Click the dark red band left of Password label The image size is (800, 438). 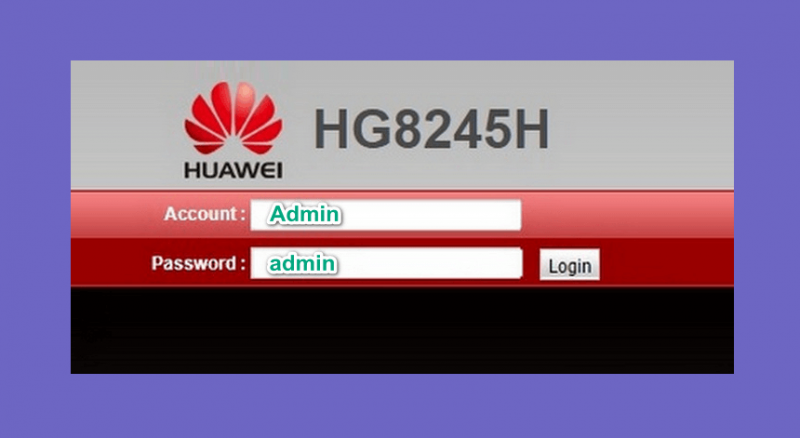(x=110, y=263)
